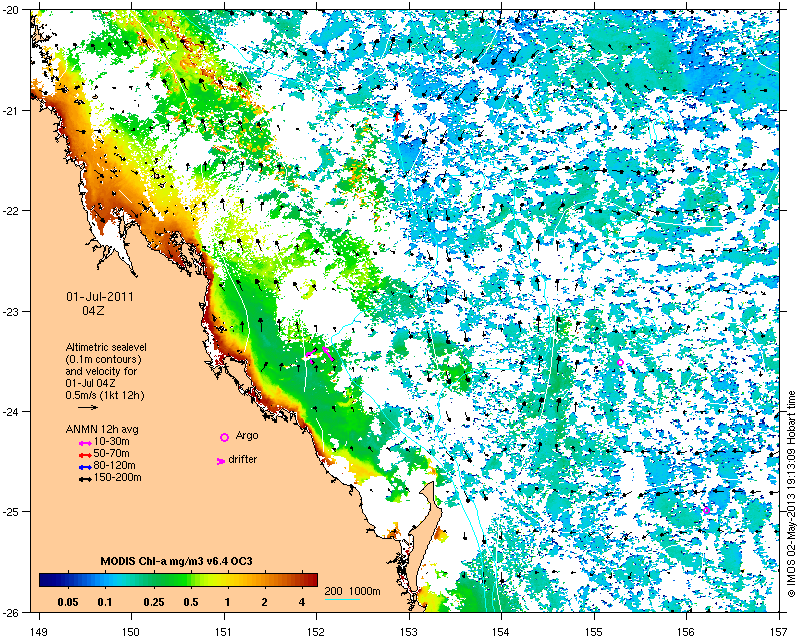
Task: Click the latitude axis label -26
Action: pos(10,611)
